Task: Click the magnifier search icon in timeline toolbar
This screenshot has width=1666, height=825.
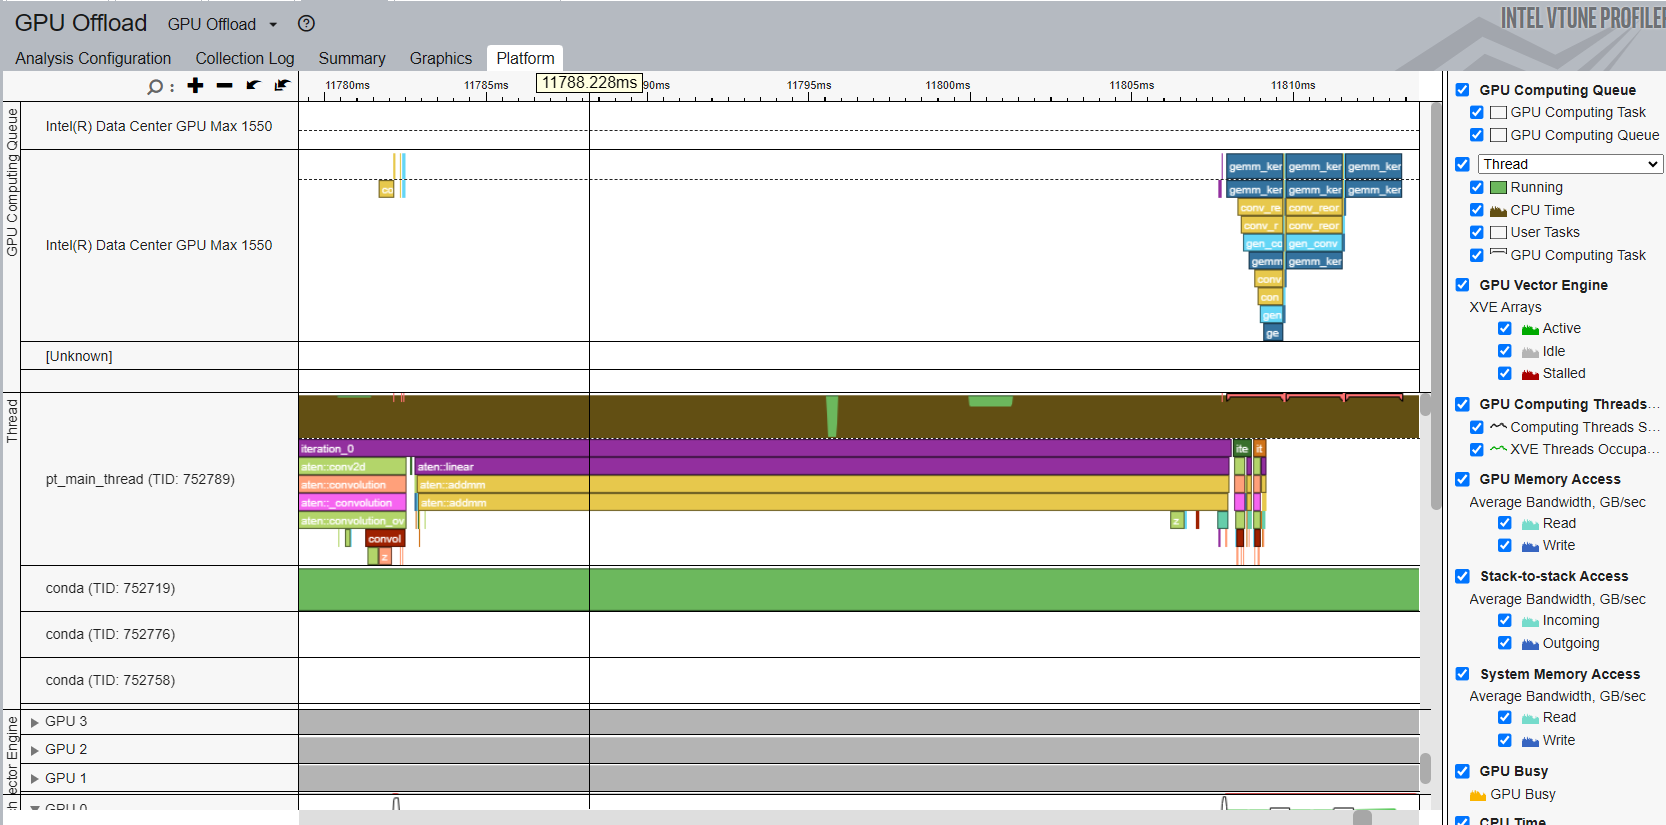Action: coord(155,87)
